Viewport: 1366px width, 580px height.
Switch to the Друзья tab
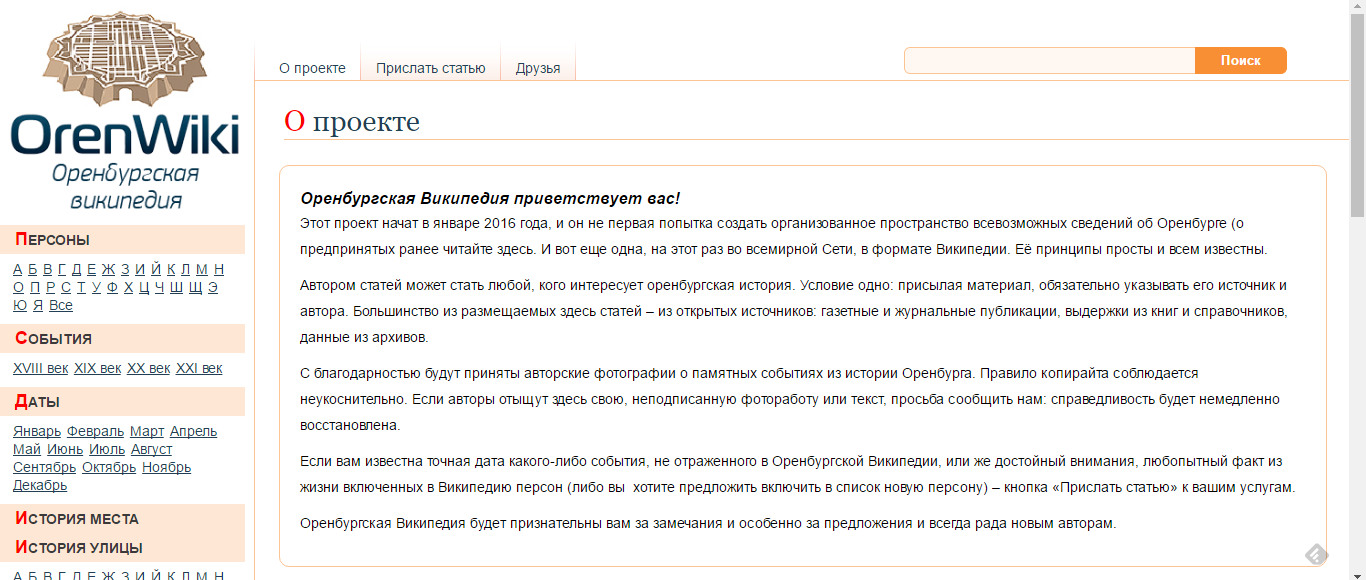(x=538, y=68)
